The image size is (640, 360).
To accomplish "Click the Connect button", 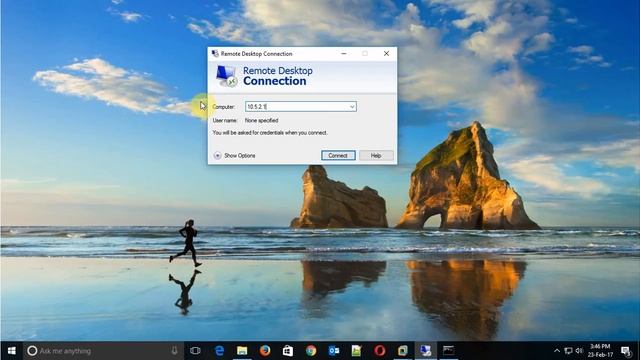I will click(x=338, y=156).
